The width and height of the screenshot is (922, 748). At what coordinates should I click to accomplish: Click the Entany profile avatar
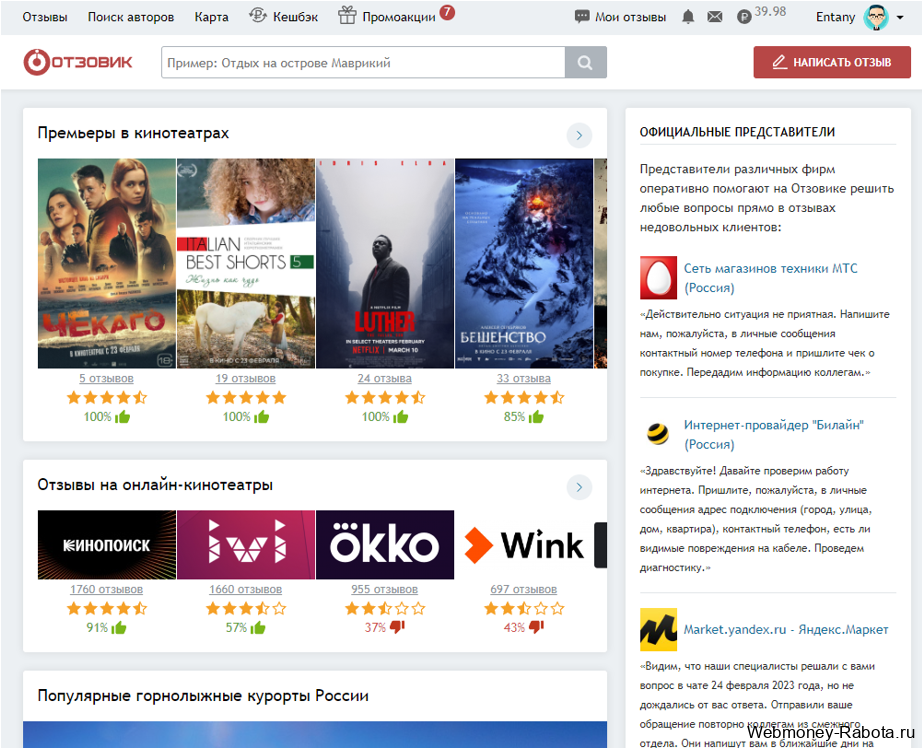tap(876, 17)
